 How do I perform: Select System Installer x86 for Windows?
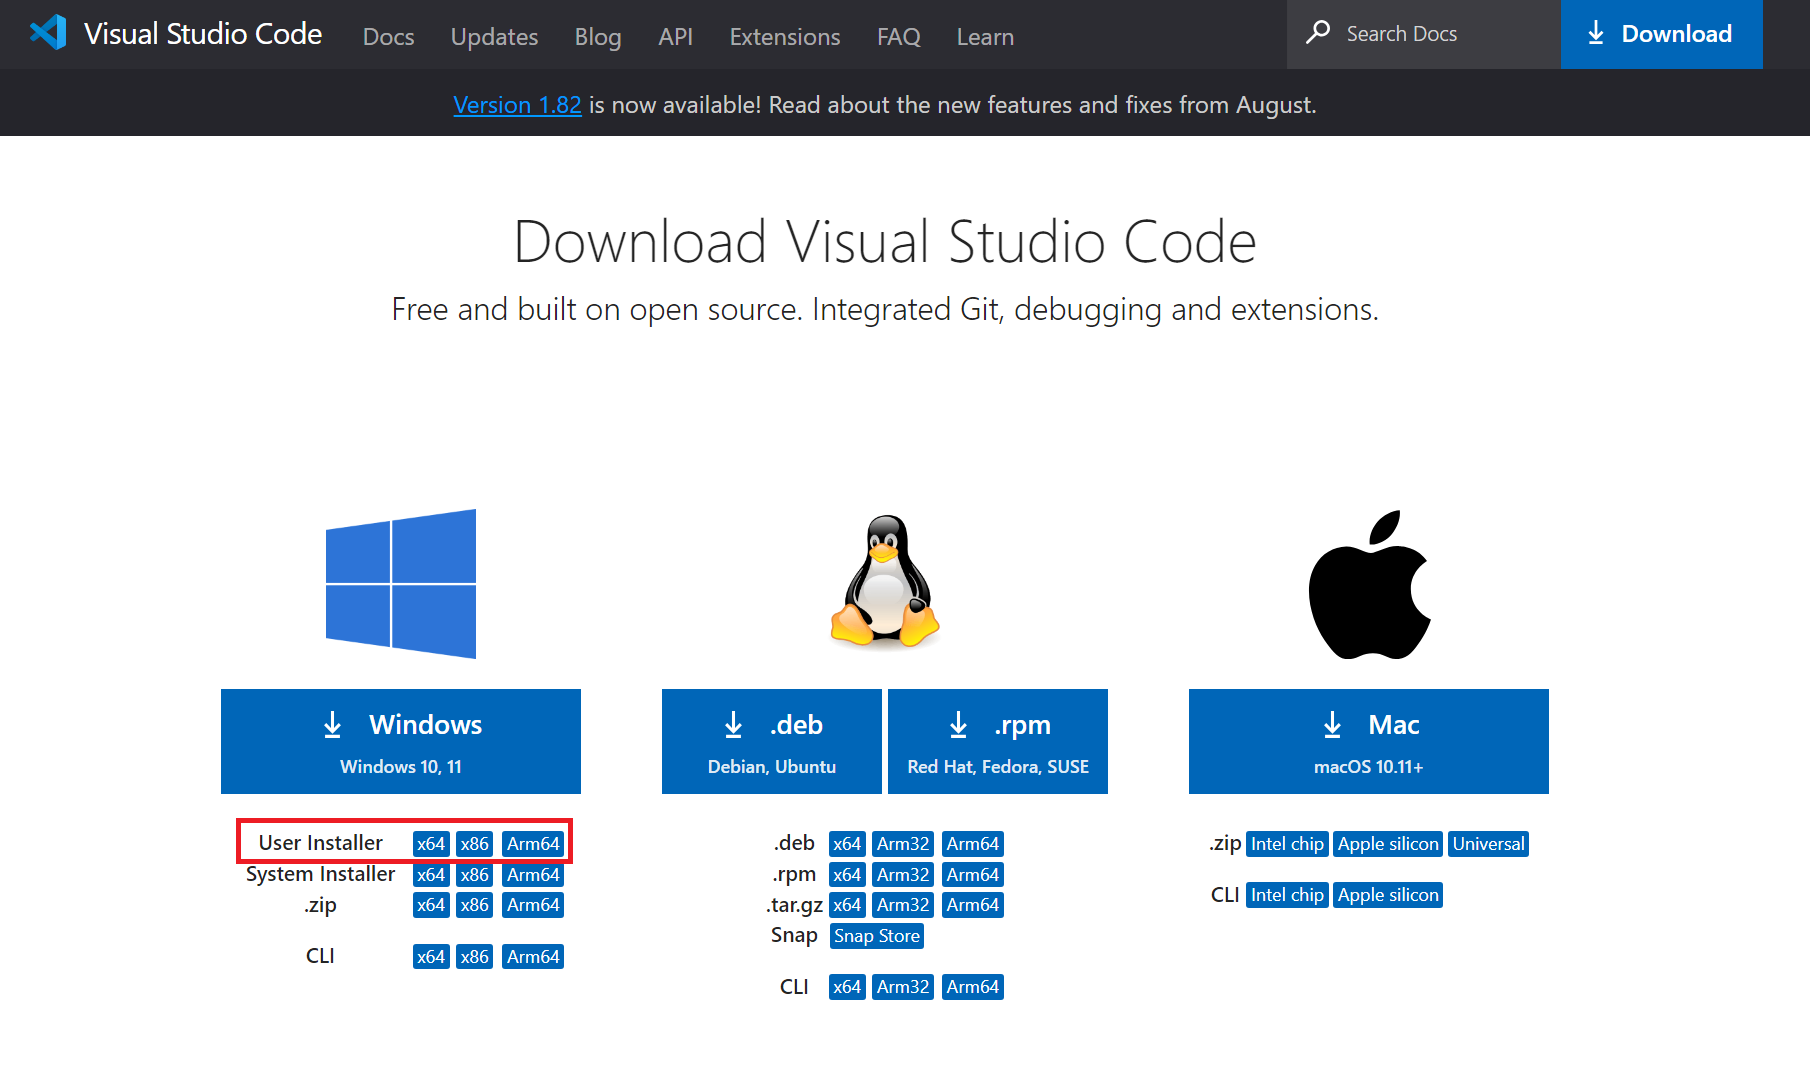click(x=474, y=875)
